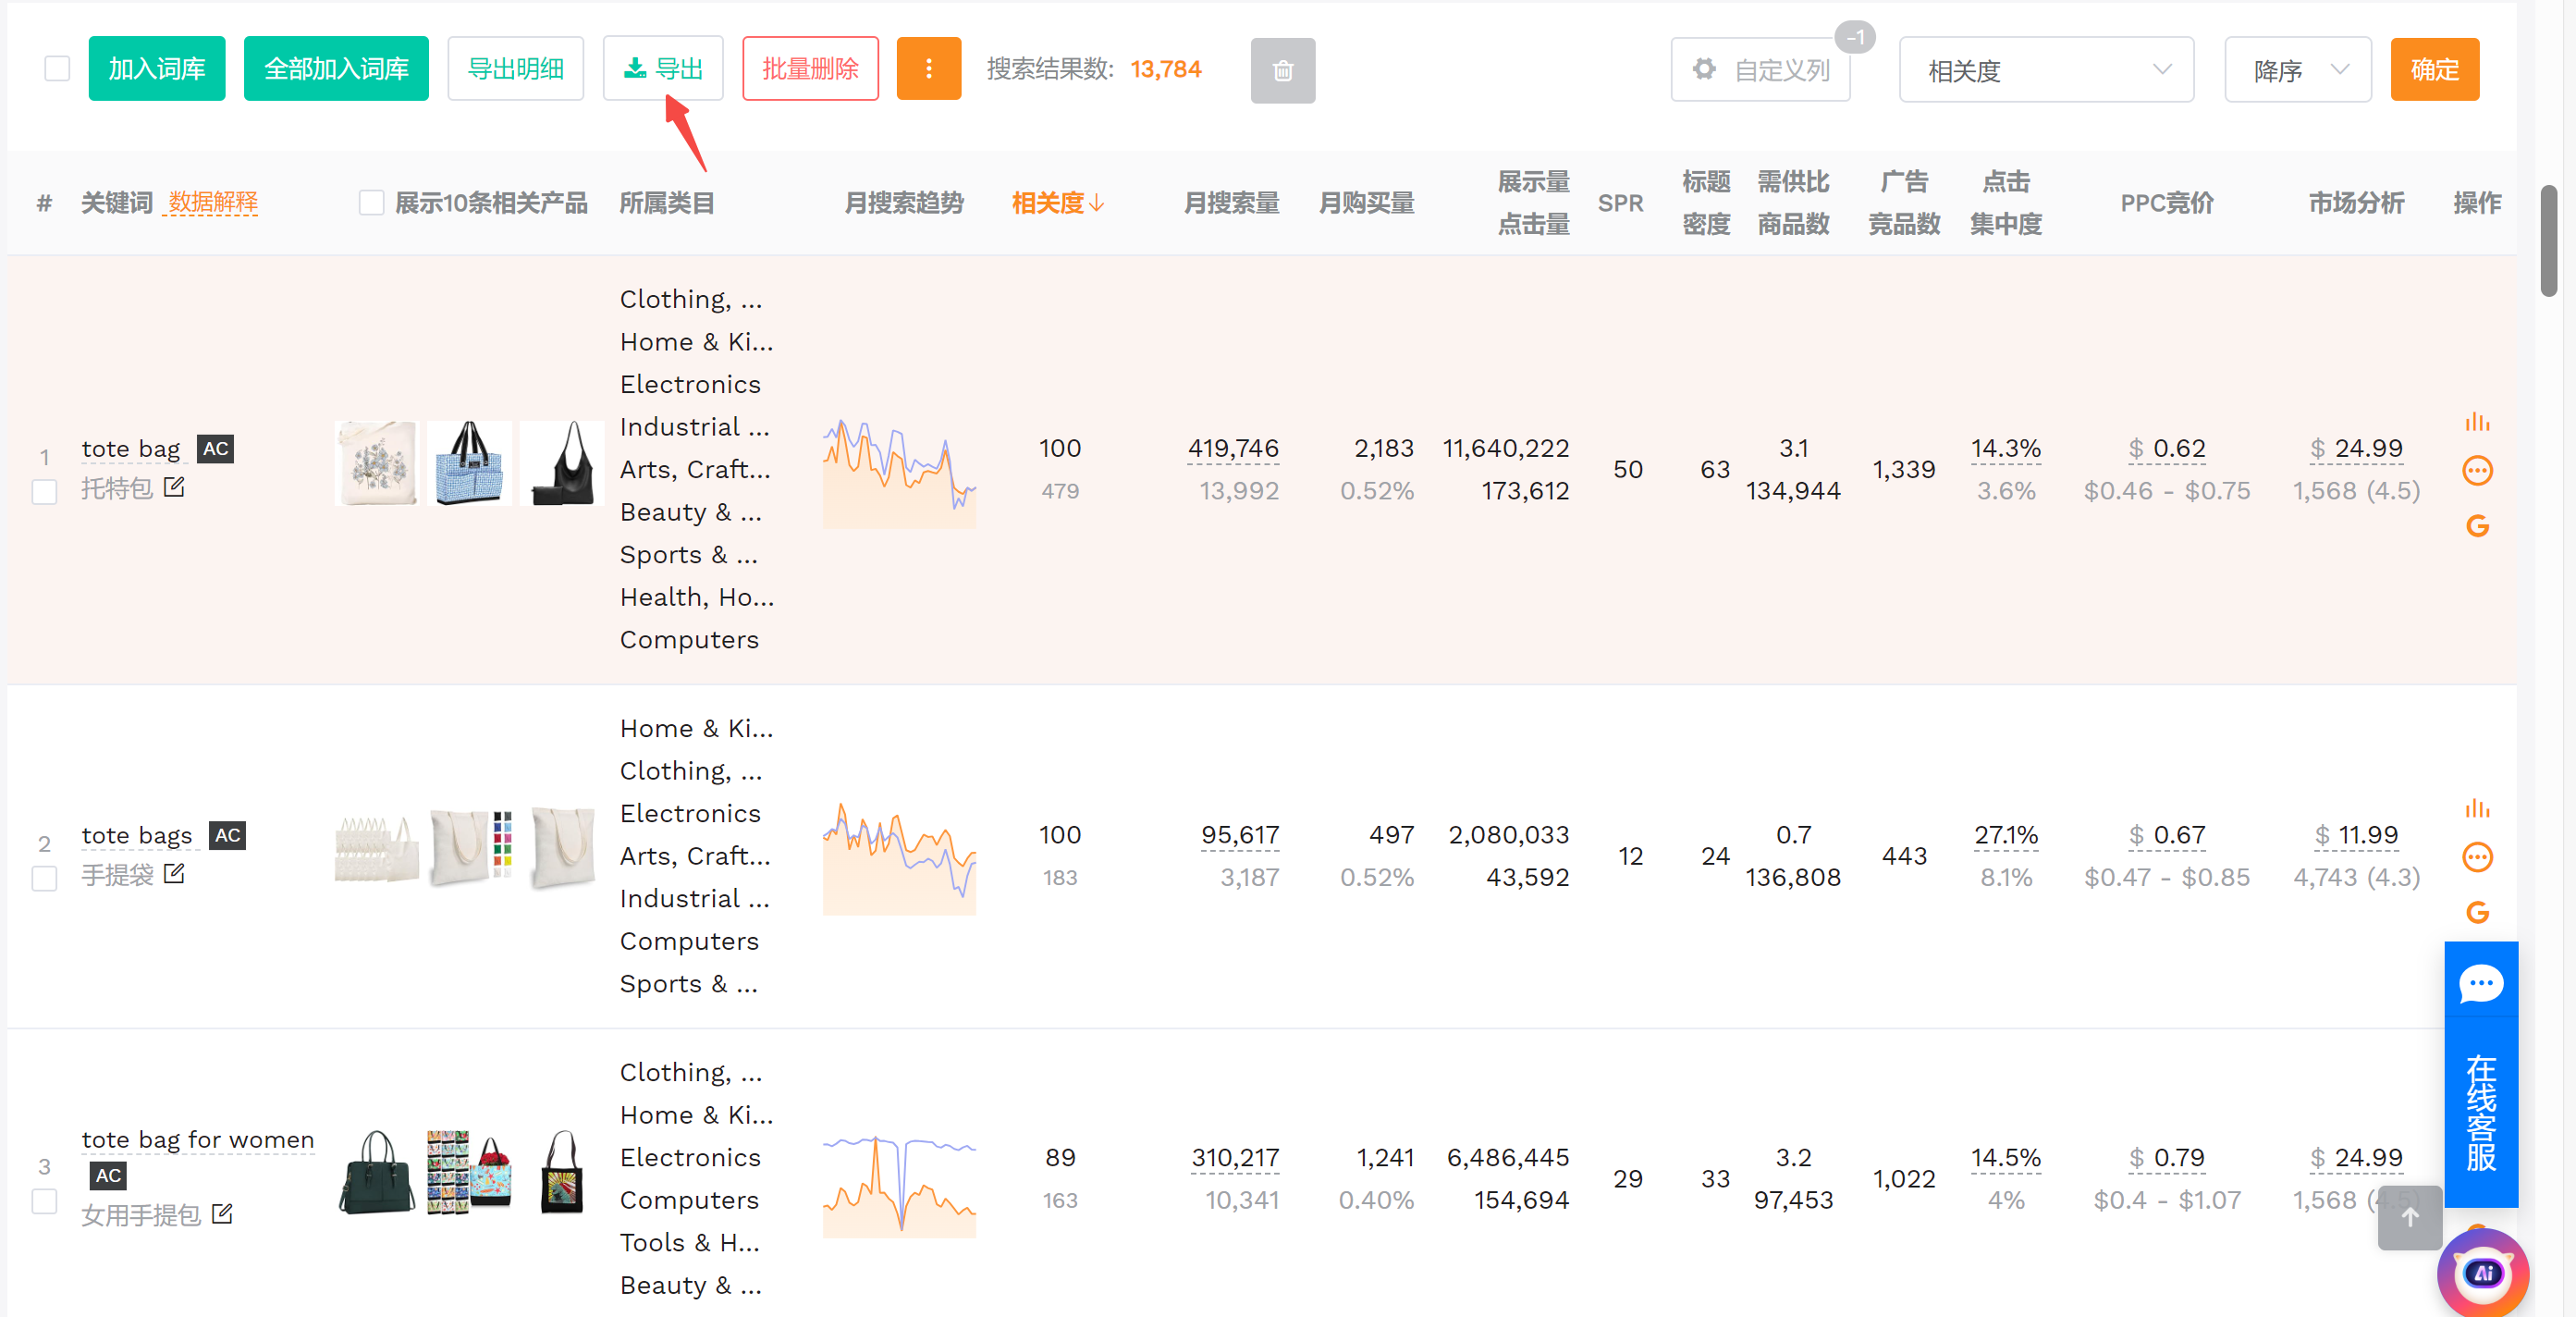Open the tote bag keyword link
The image size is (2576, 1317).
pyautogui.click(x=131, y=449)
